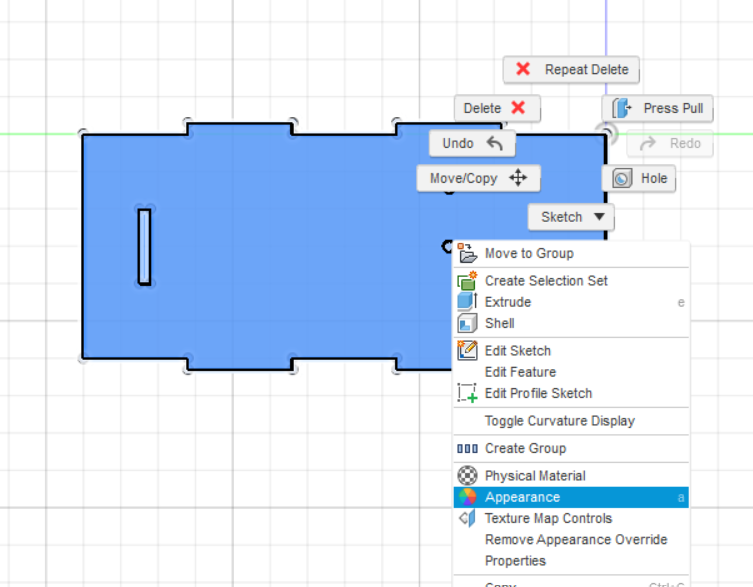Viewport: 753px width, 587px height.
Task: Click the Move/Copy cross arrows icon
Action: pyautogui.click(x=518, y=178)
